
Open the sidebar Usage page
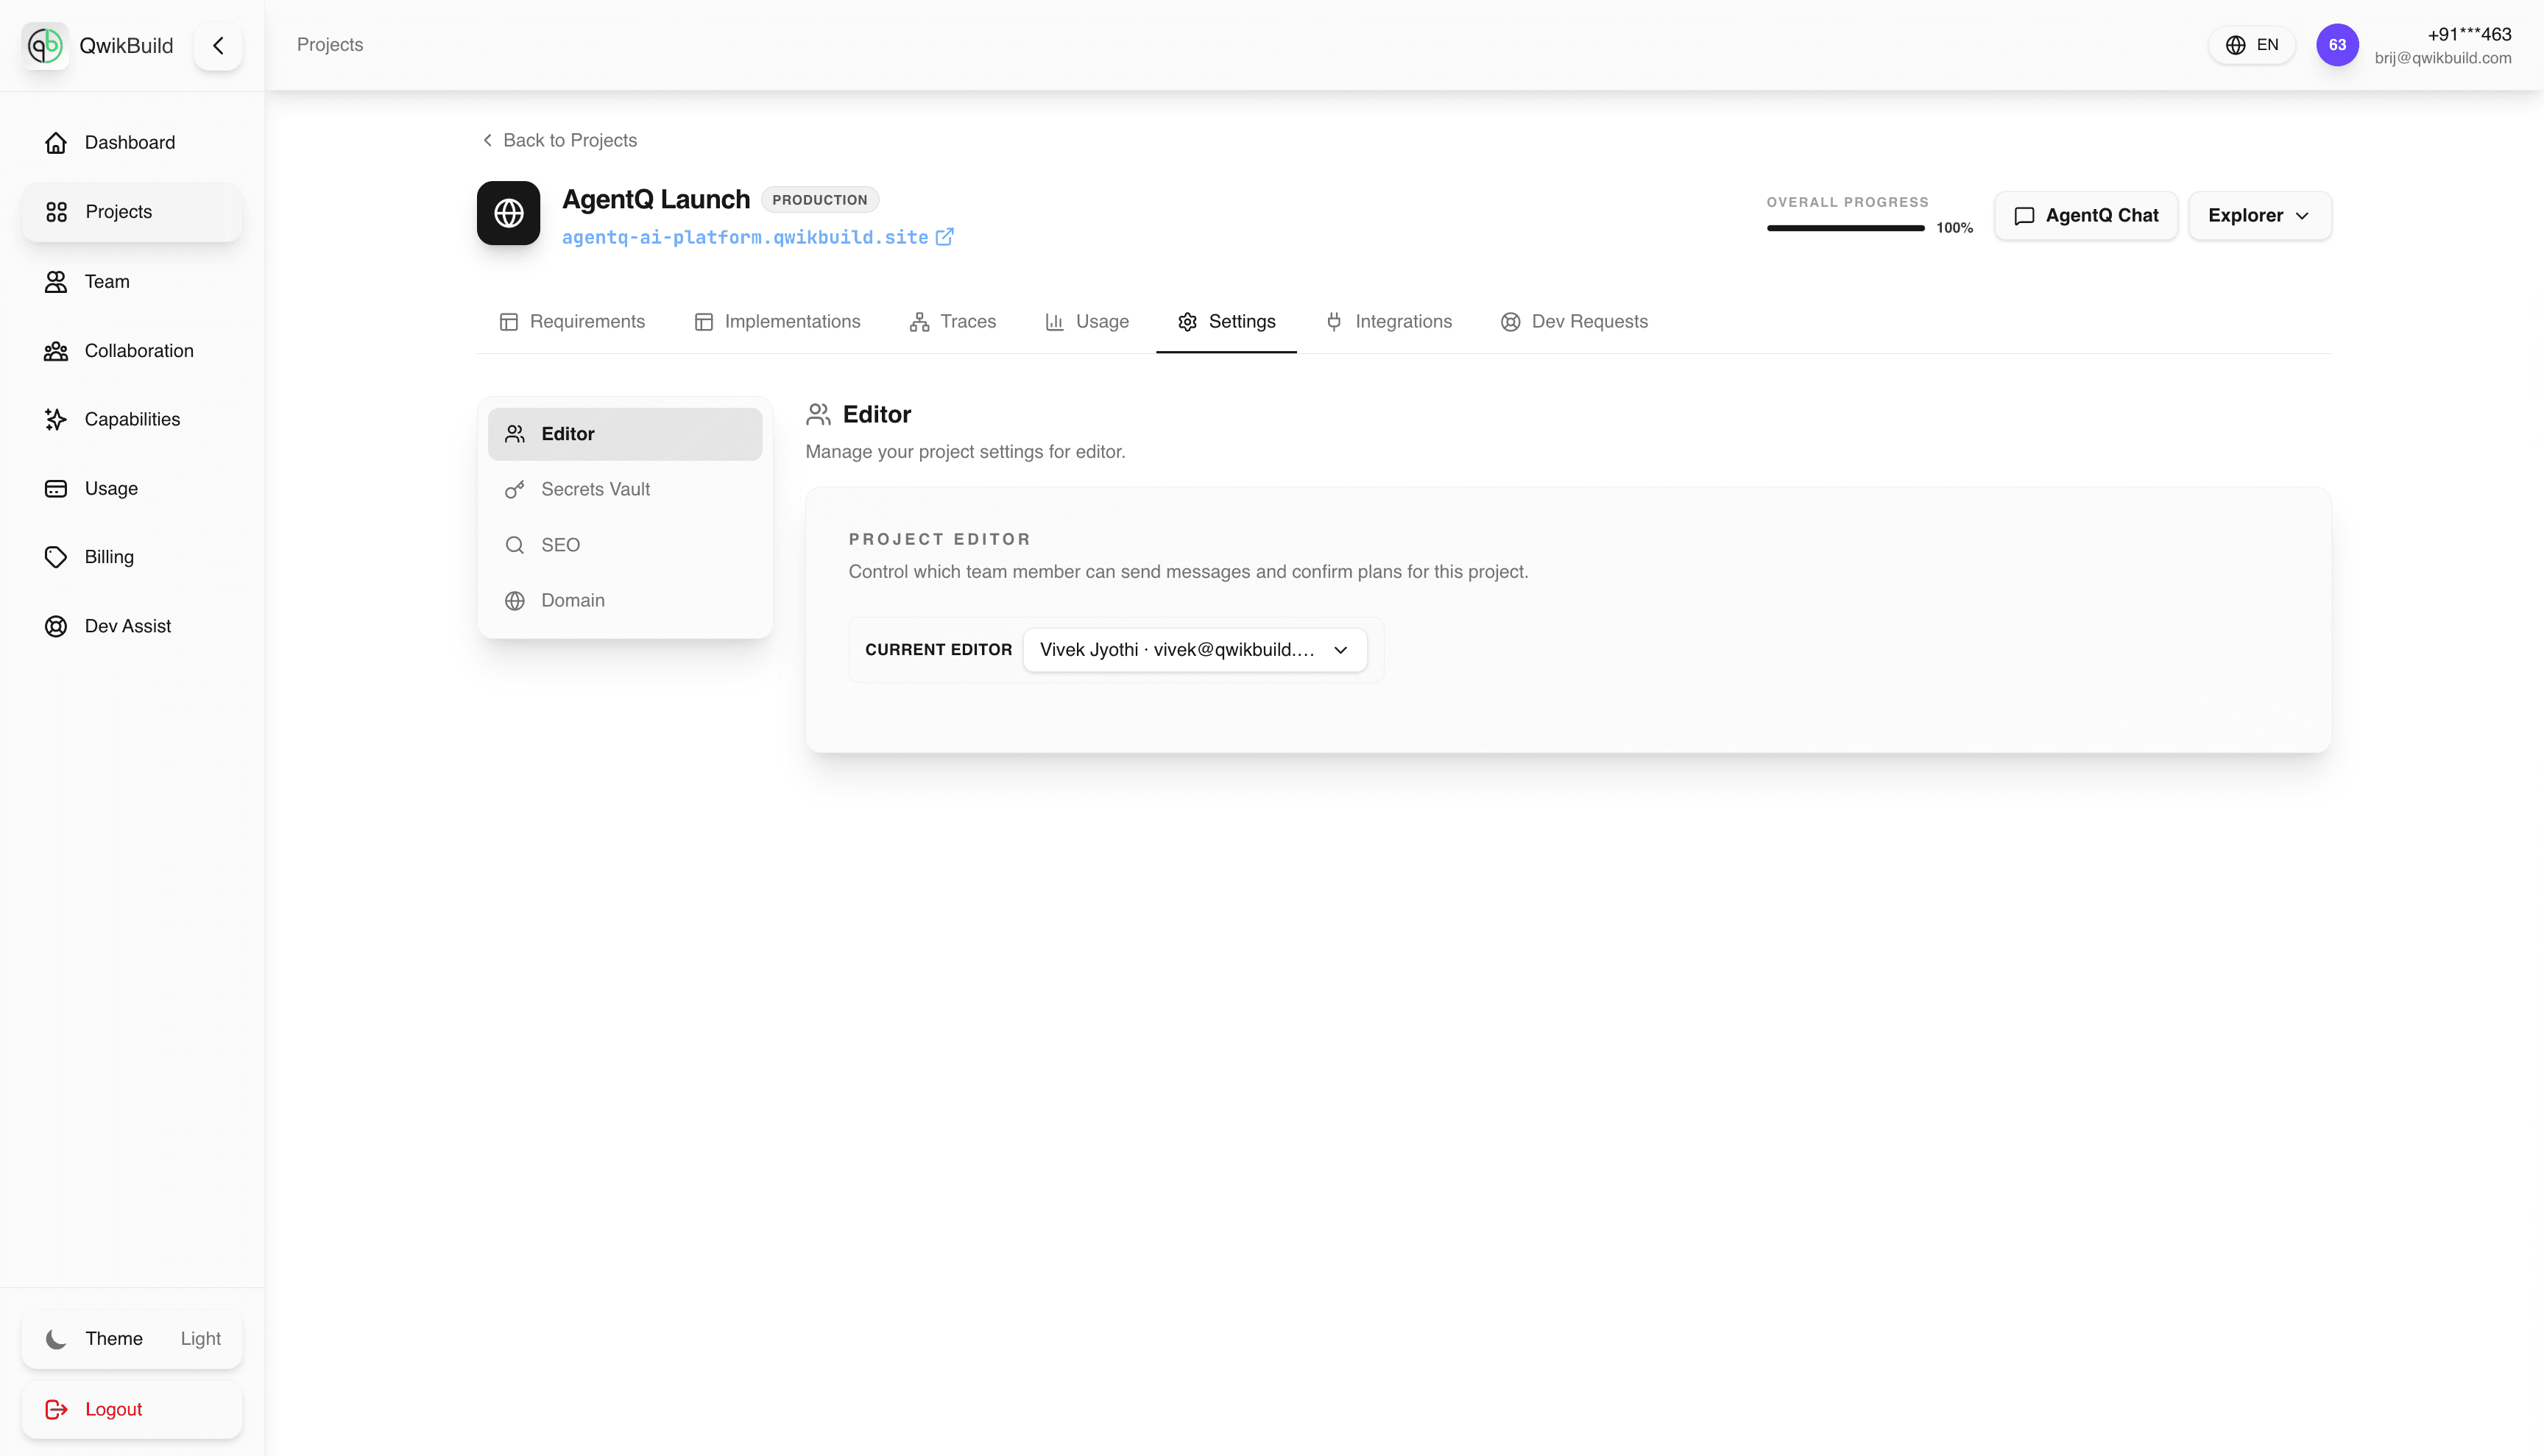132,488
